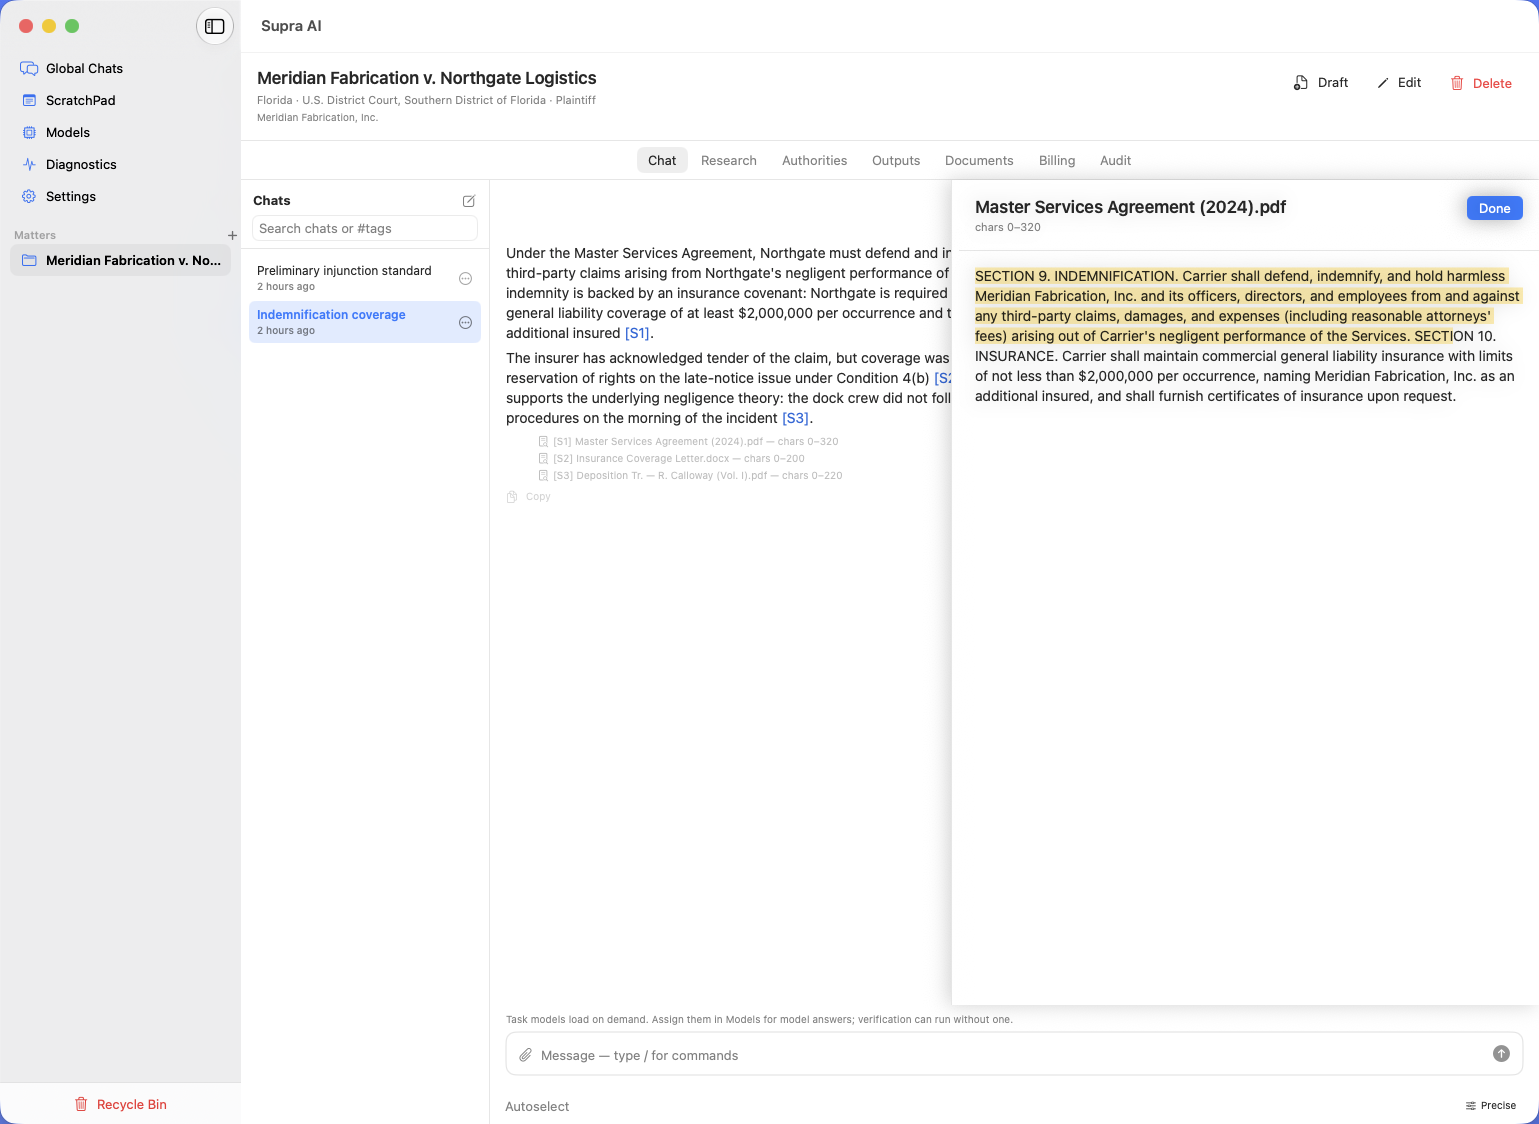Click the Draft button
The image size is (1539, 1124).
click(x=1321, y=83)
